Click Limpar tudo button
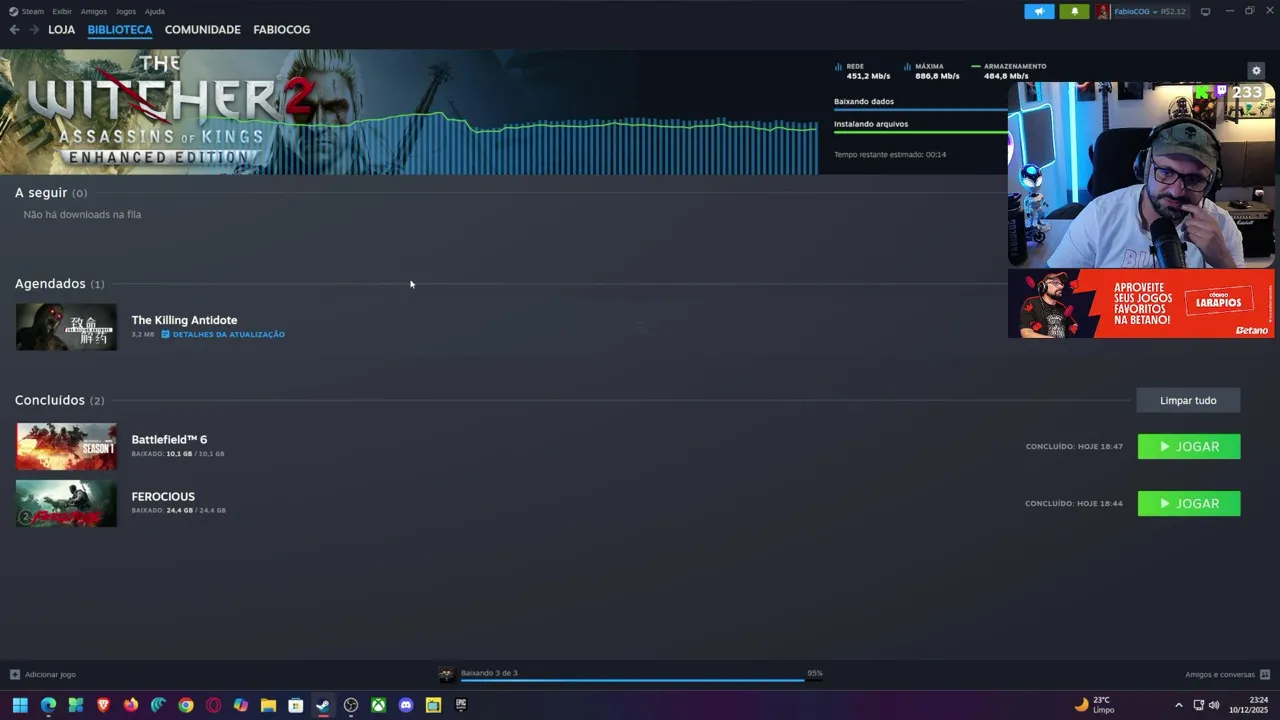Viewport: 1280px width, 720px height. (1188, 400)
